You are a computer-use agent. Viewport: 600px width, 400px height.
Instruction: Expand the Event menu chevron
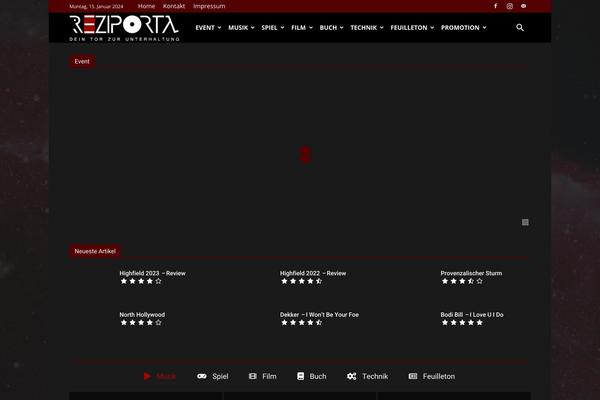[x=219, y=28]
